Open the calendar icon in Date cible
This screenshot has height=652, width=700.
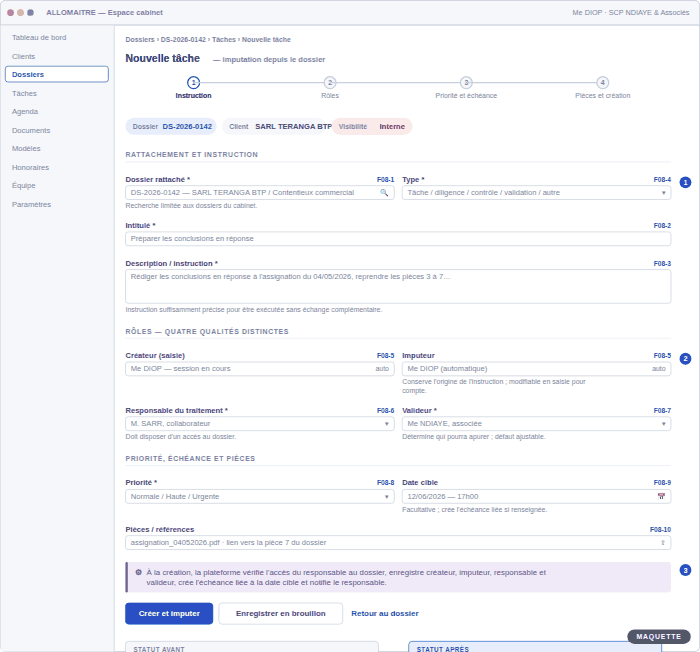pos(661,496)
